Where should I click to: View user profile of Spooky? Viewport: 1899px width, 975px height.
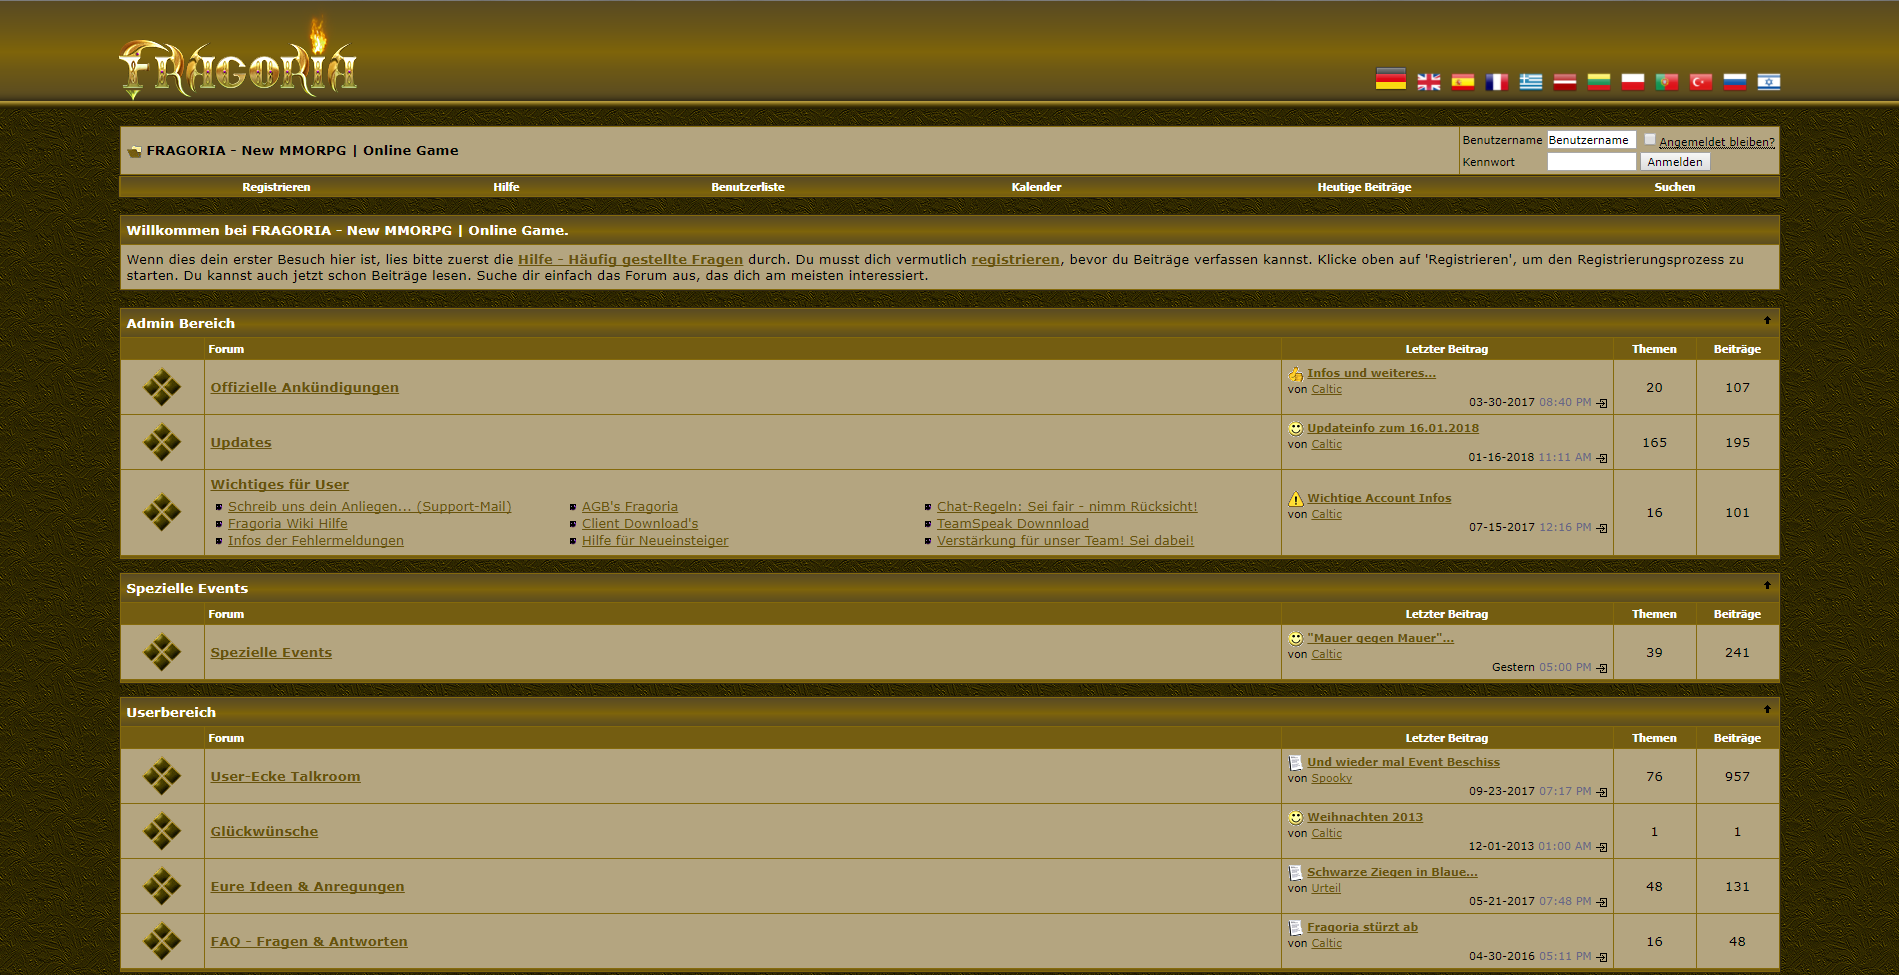click(x=1331, y=779)
